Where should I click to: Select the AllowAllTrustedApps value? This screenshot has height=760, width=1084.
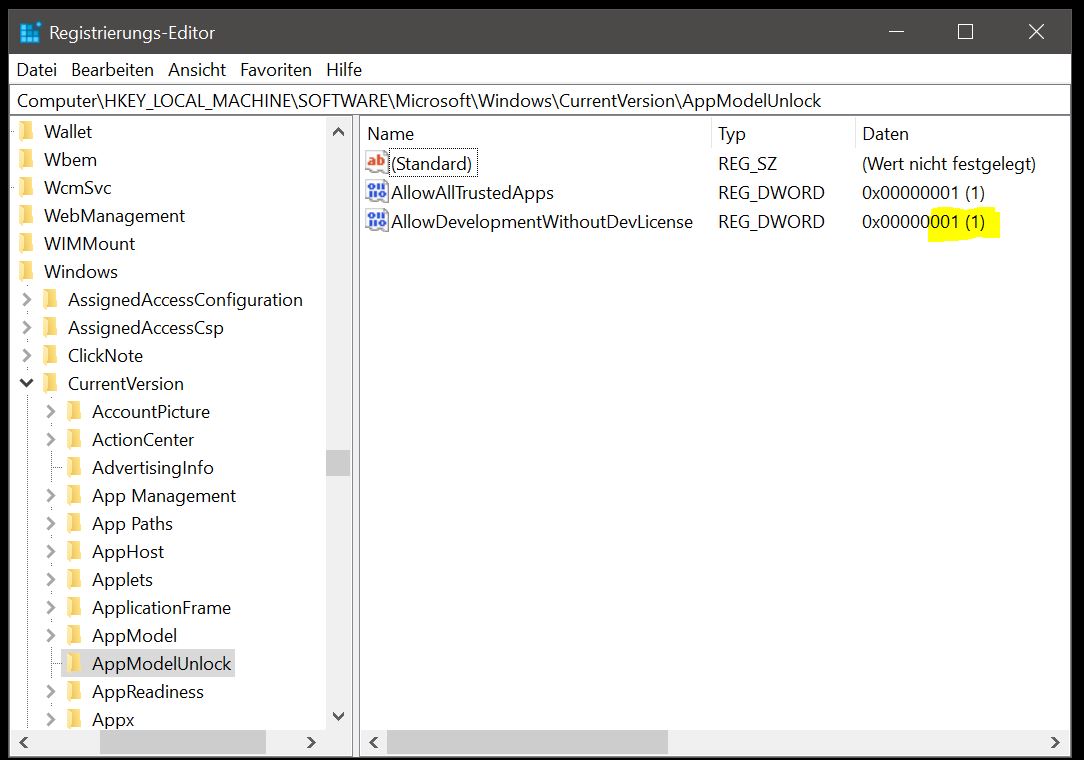(x=472, y=192)
